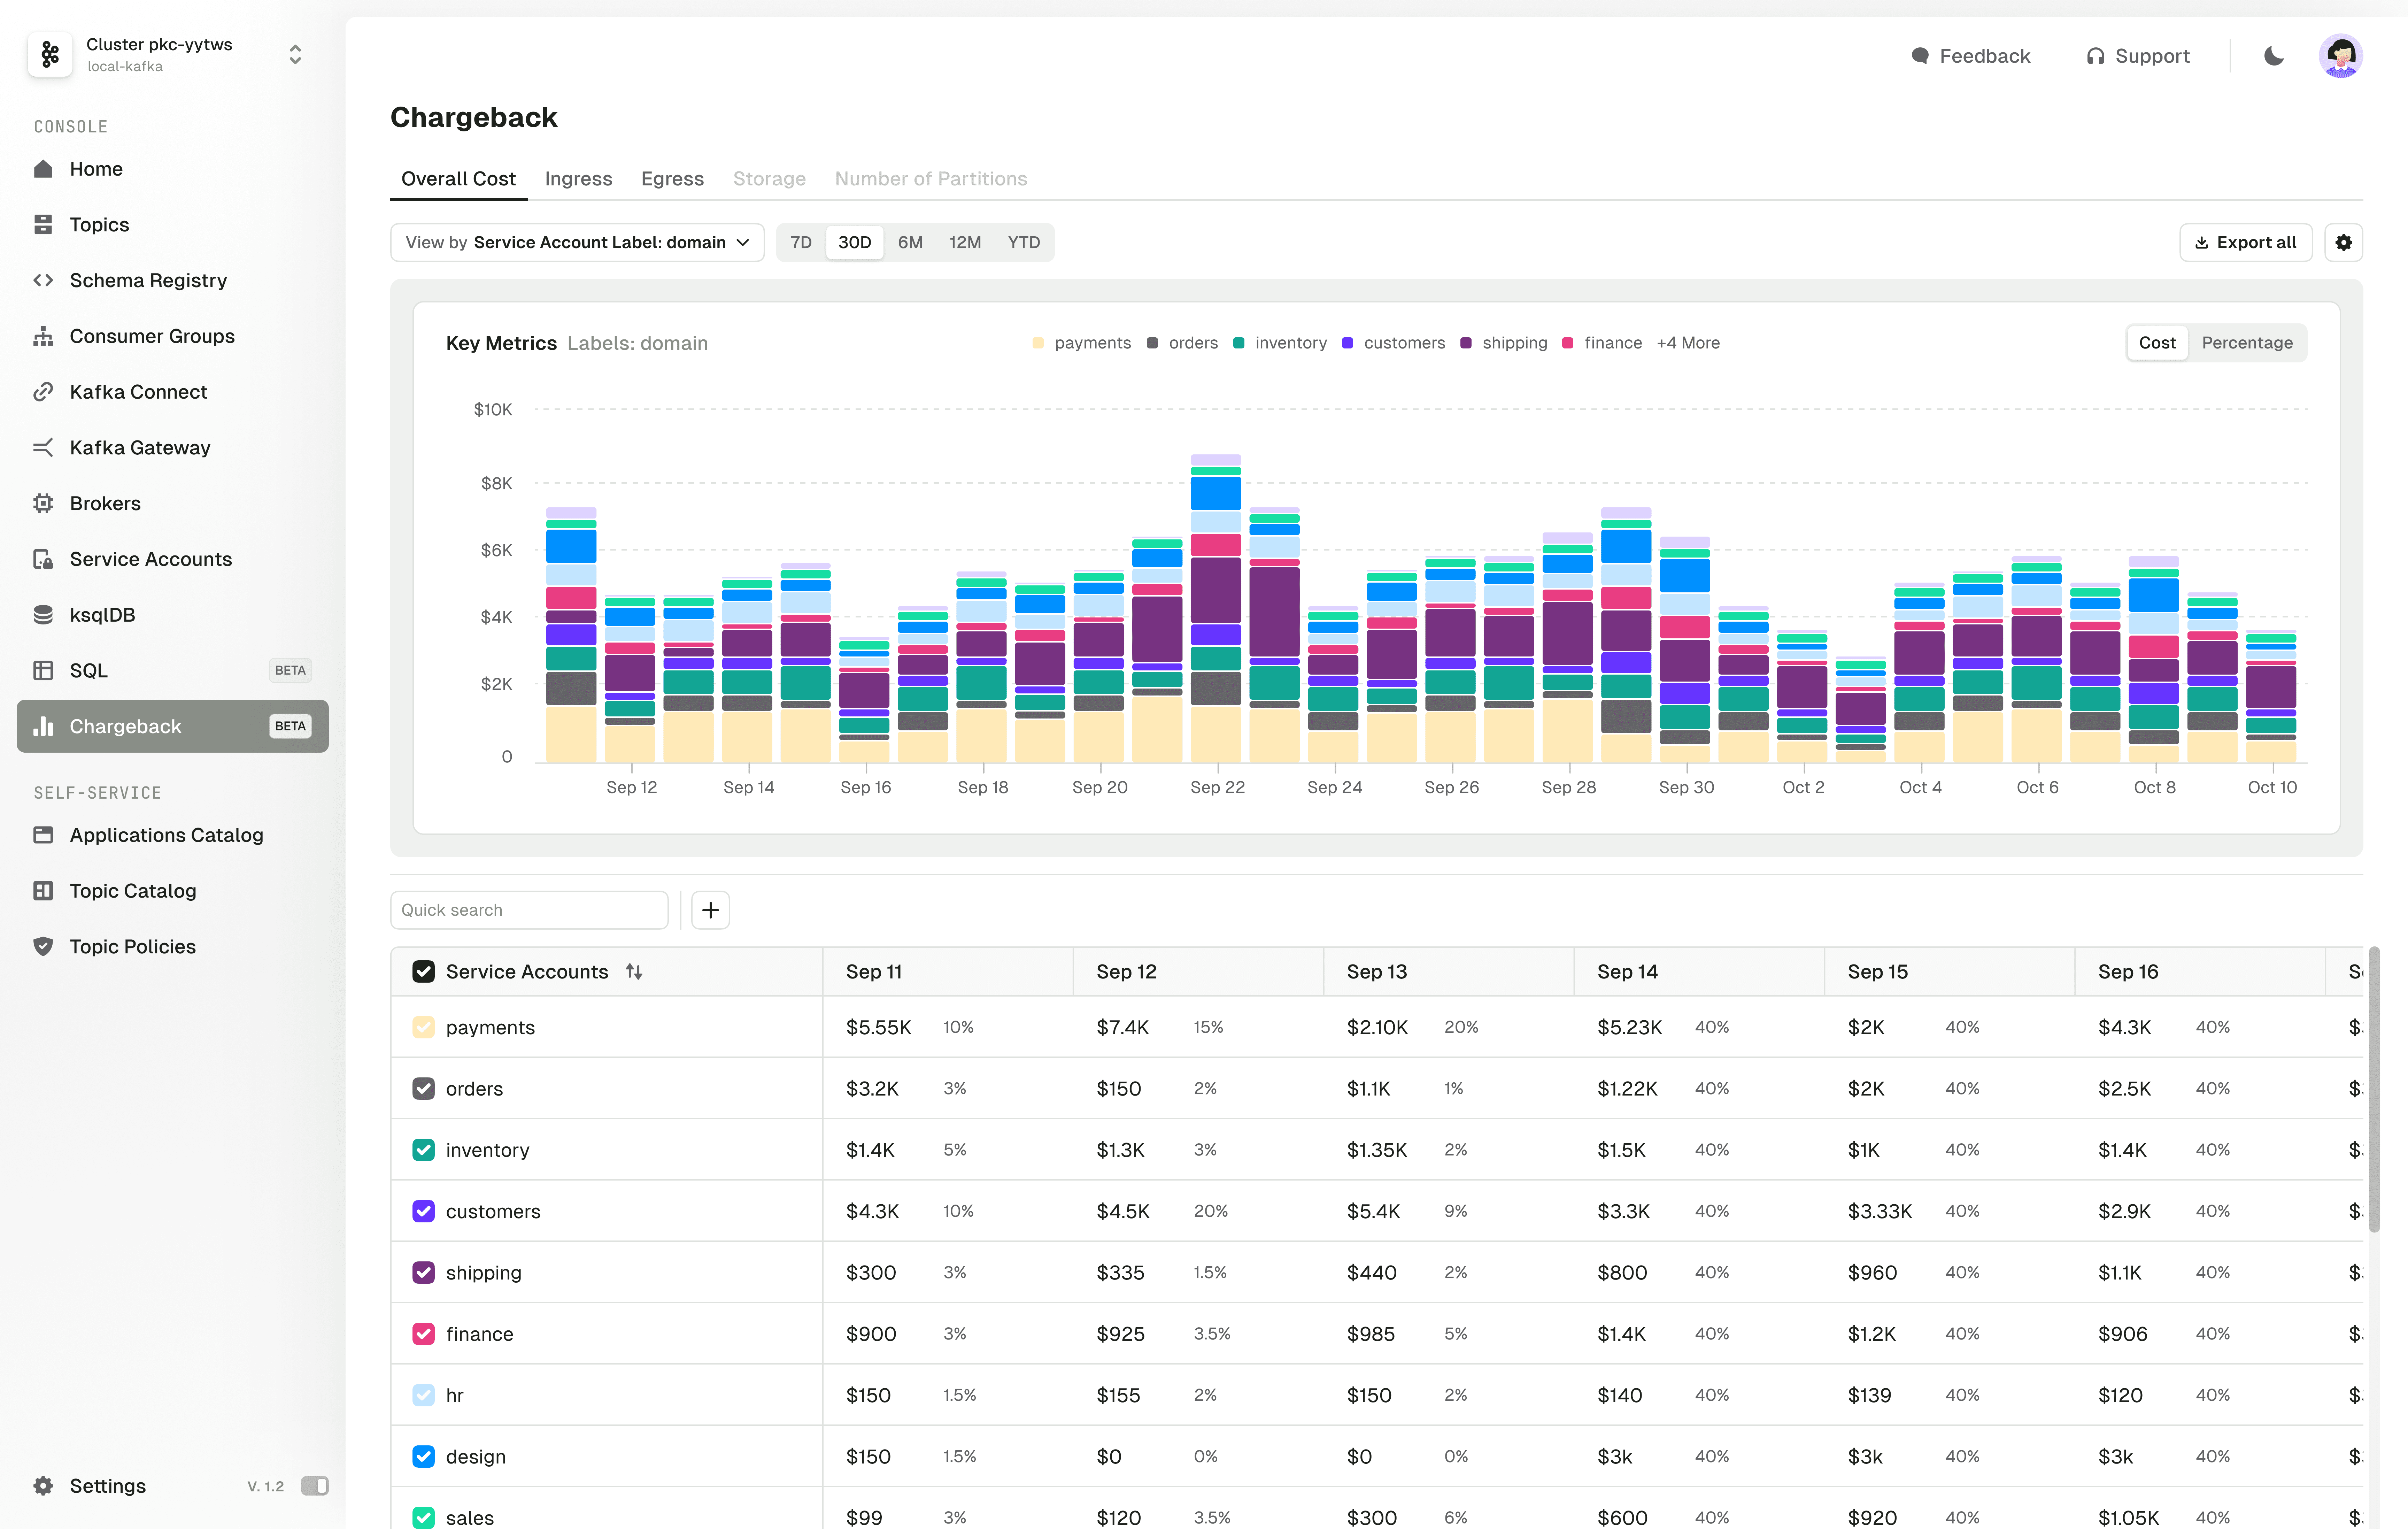The image size is (2408, 1529).
Task: Switch to the Ingress tab
Action: click(577, 177)
